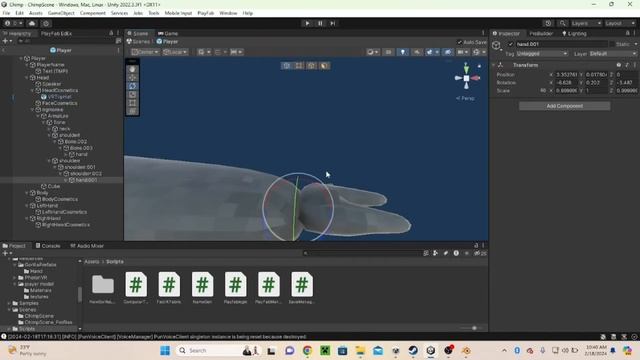
Task: Open the Steam icon in the Windows taskbar
Action: point(413,350)
